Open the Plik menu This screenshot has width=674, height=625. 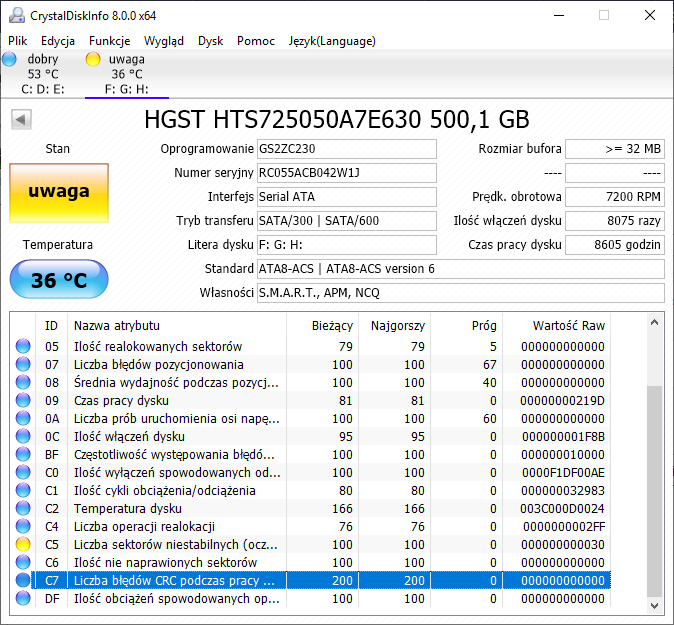point(18,41)
